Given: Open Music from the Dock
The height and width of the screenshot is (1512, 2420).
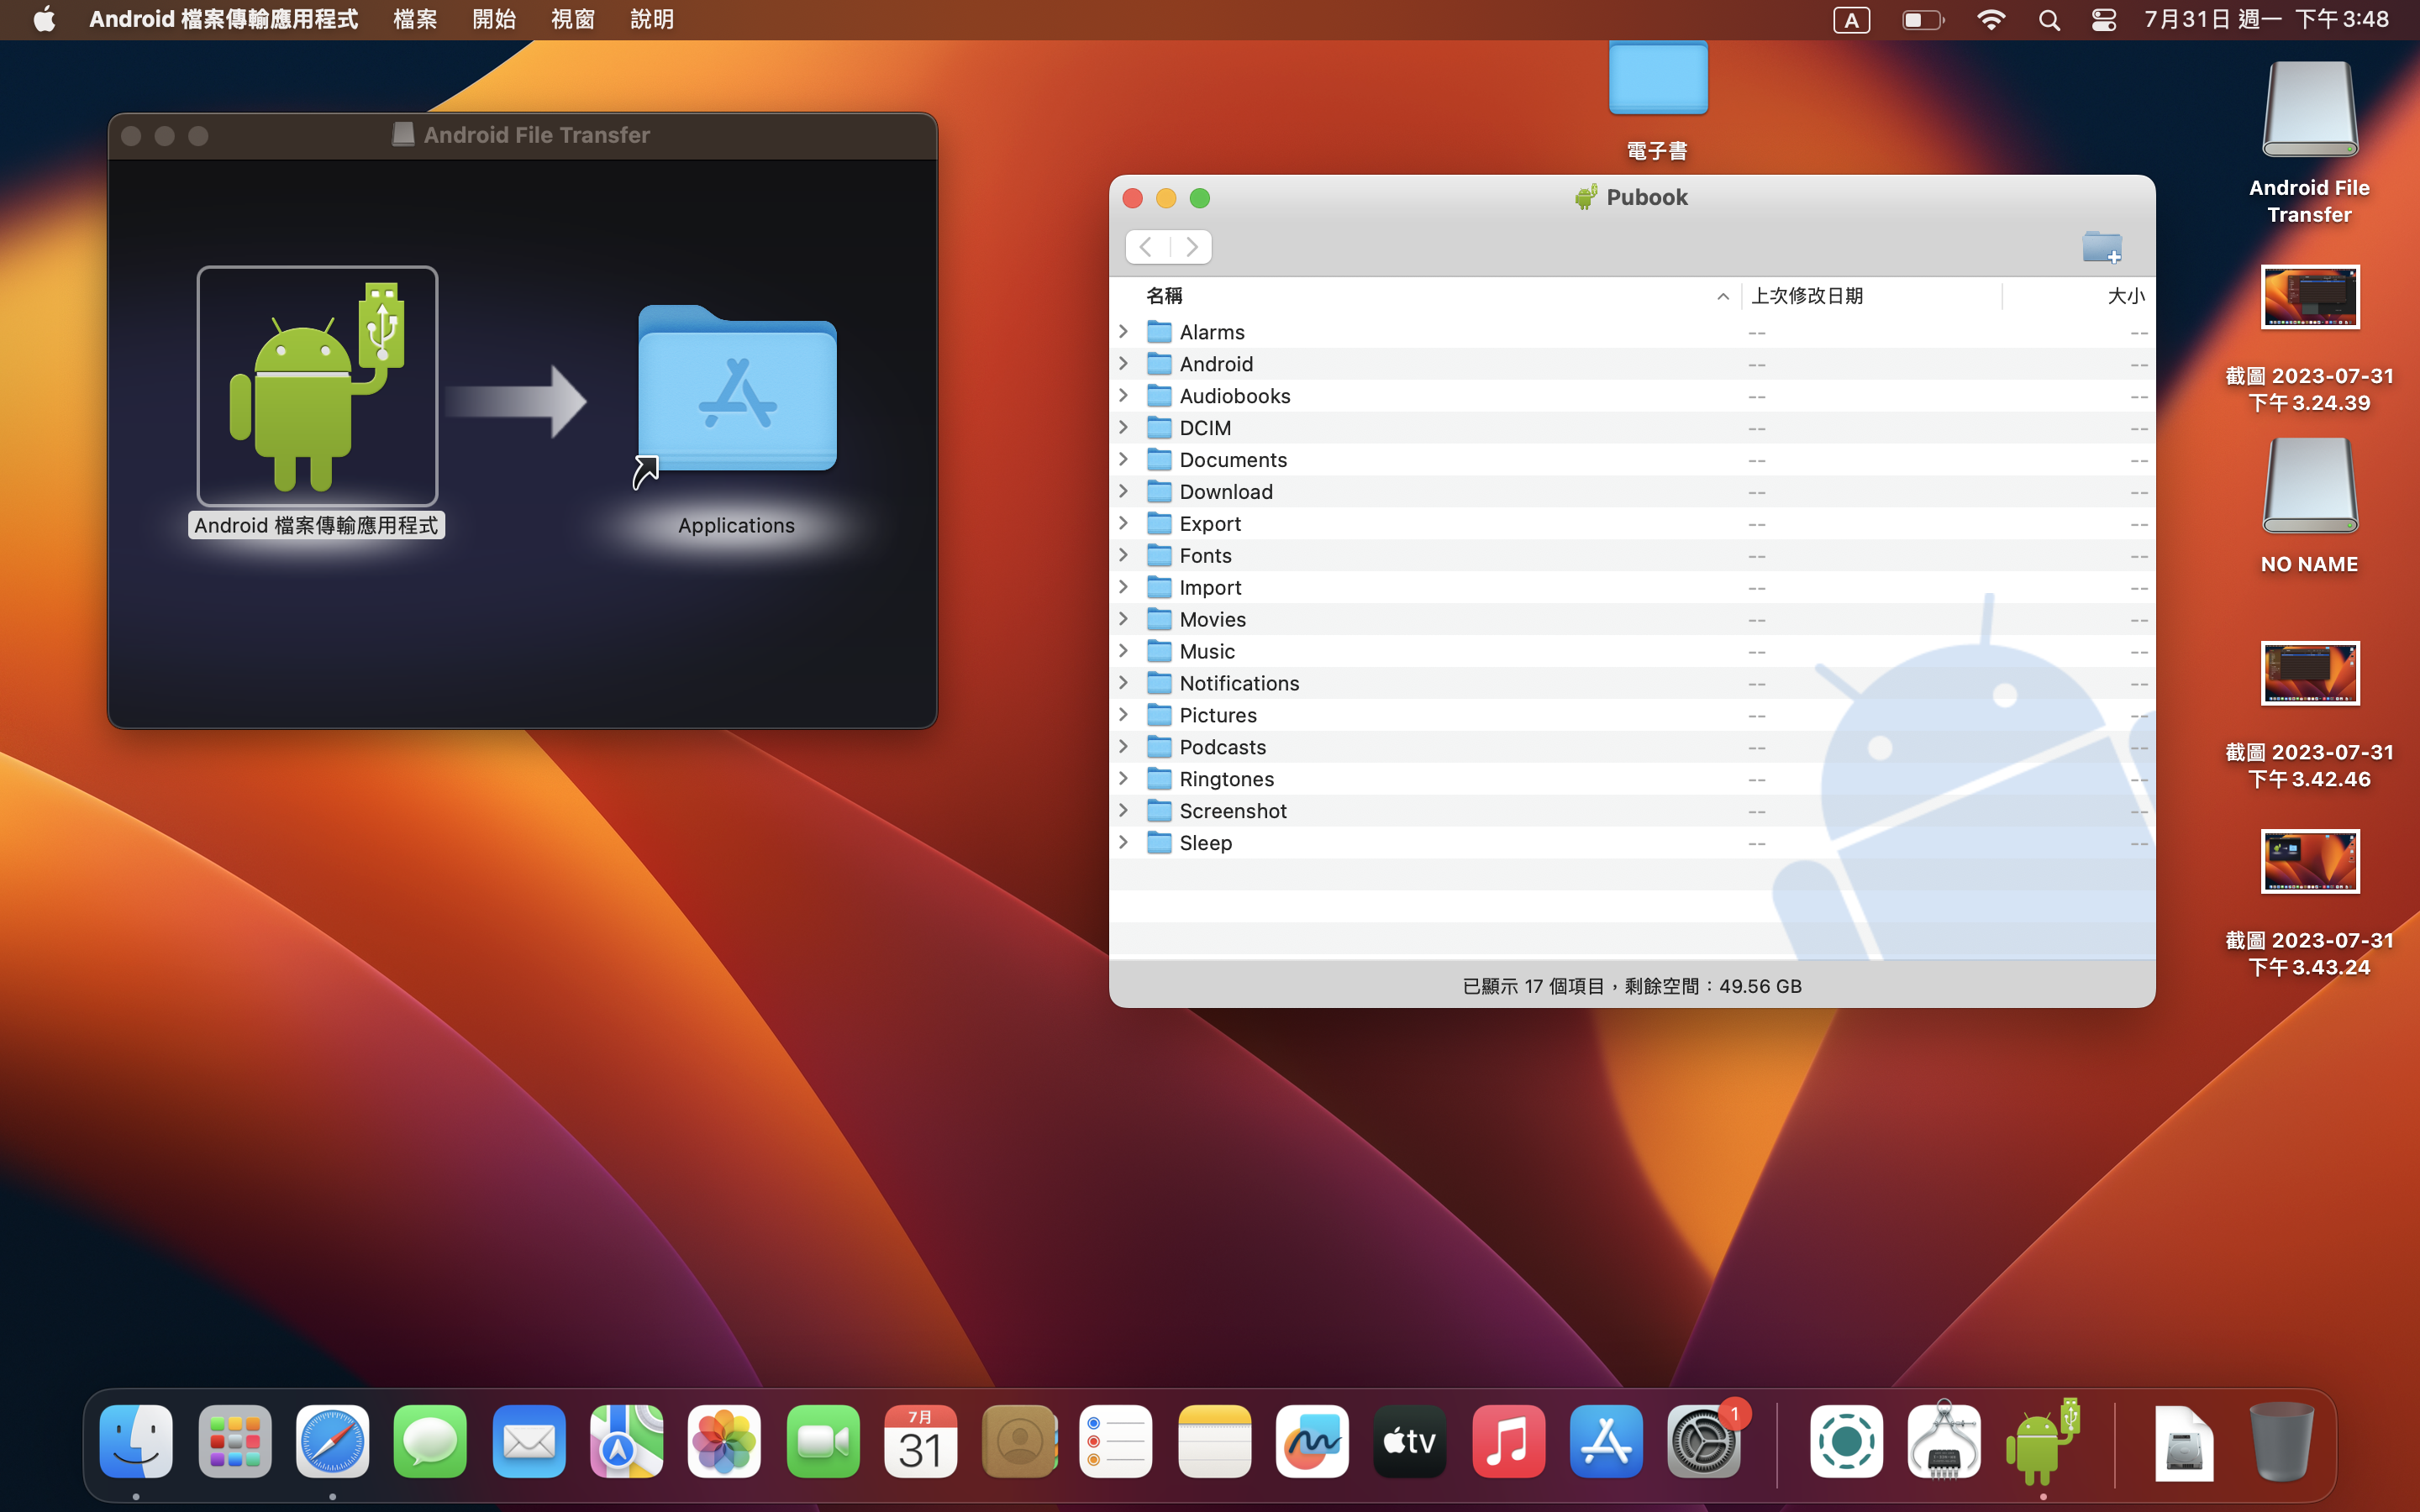Looking at the screenshot, I should point(1508,1441).
